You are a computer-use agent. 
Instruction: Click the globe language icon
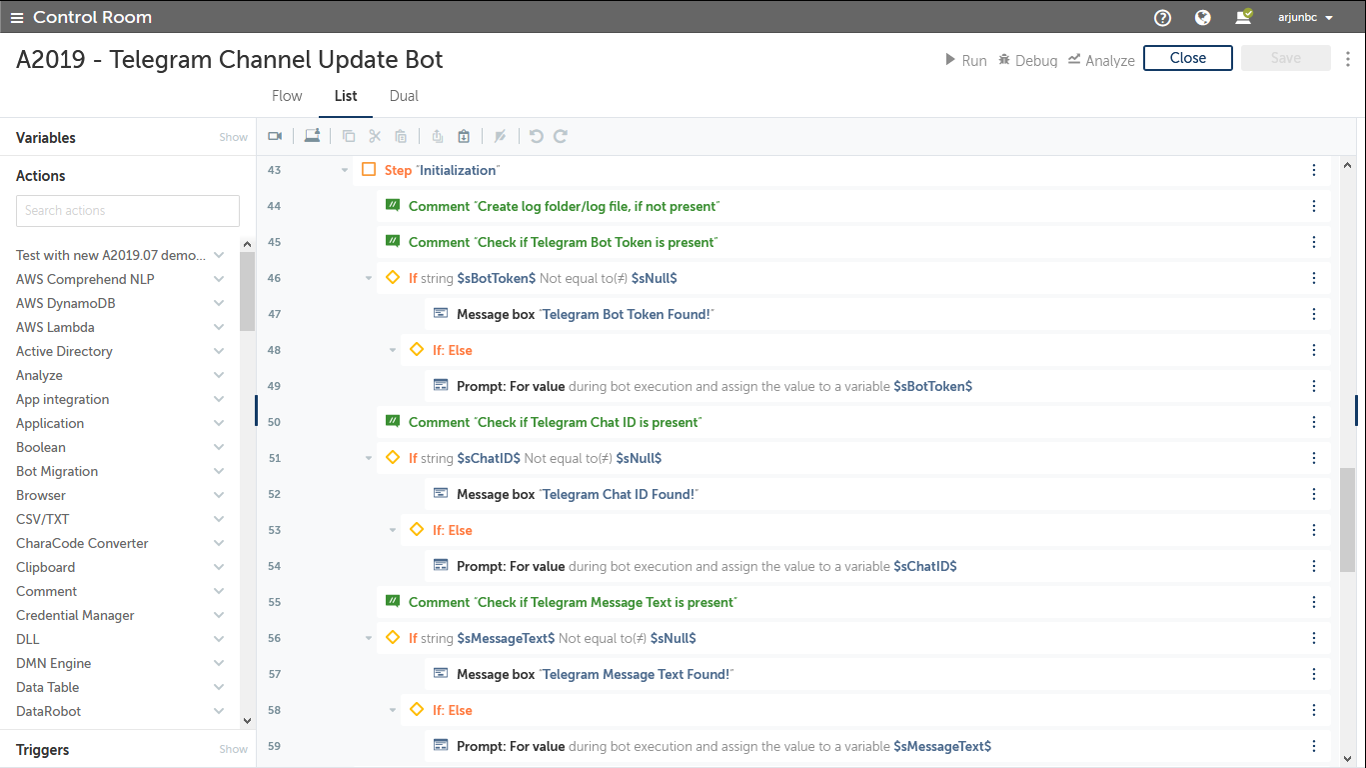(1203, 17)
